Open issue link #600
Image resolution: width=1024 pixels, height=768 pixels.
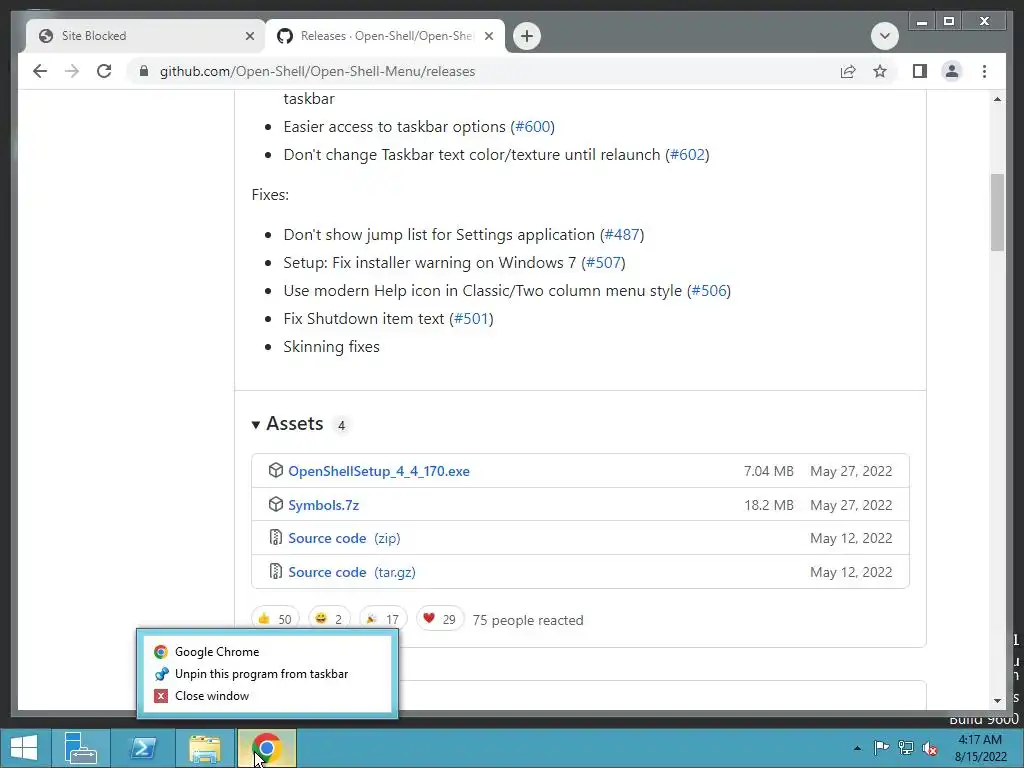[532, 127]
